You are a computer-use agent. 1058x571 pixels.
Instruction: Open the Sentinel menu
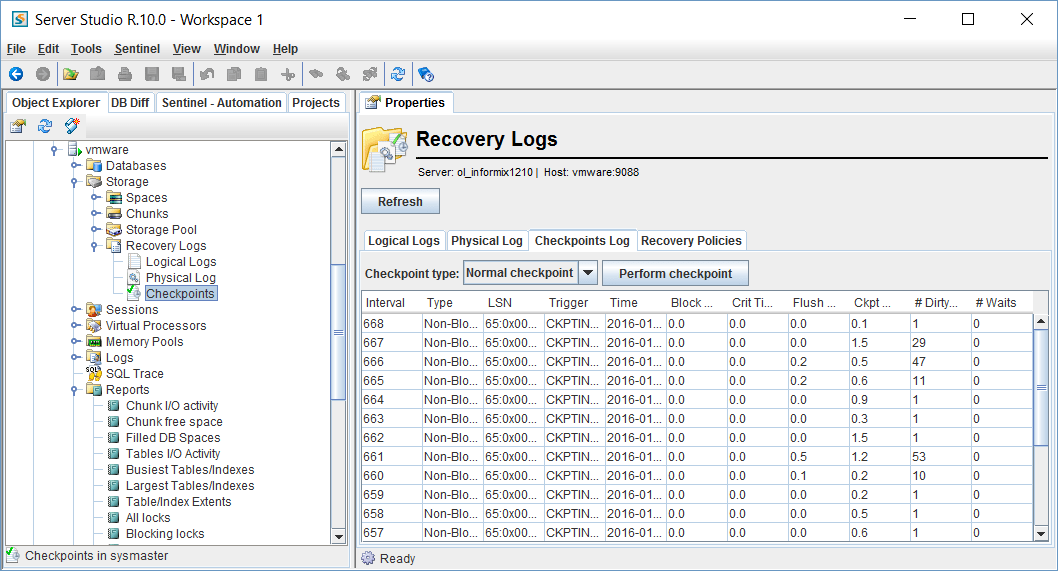pyautogui.click(x=137, y=49)
